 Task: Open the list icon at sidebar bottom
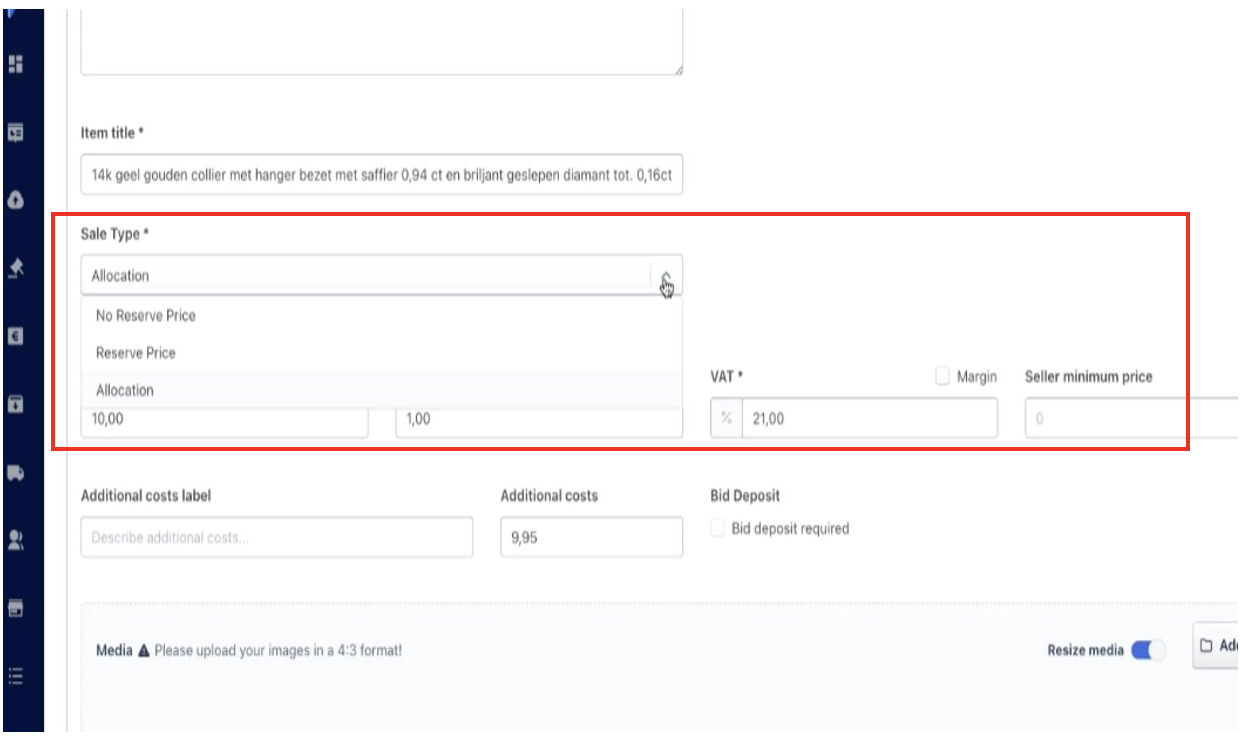[x=15, y=676]
